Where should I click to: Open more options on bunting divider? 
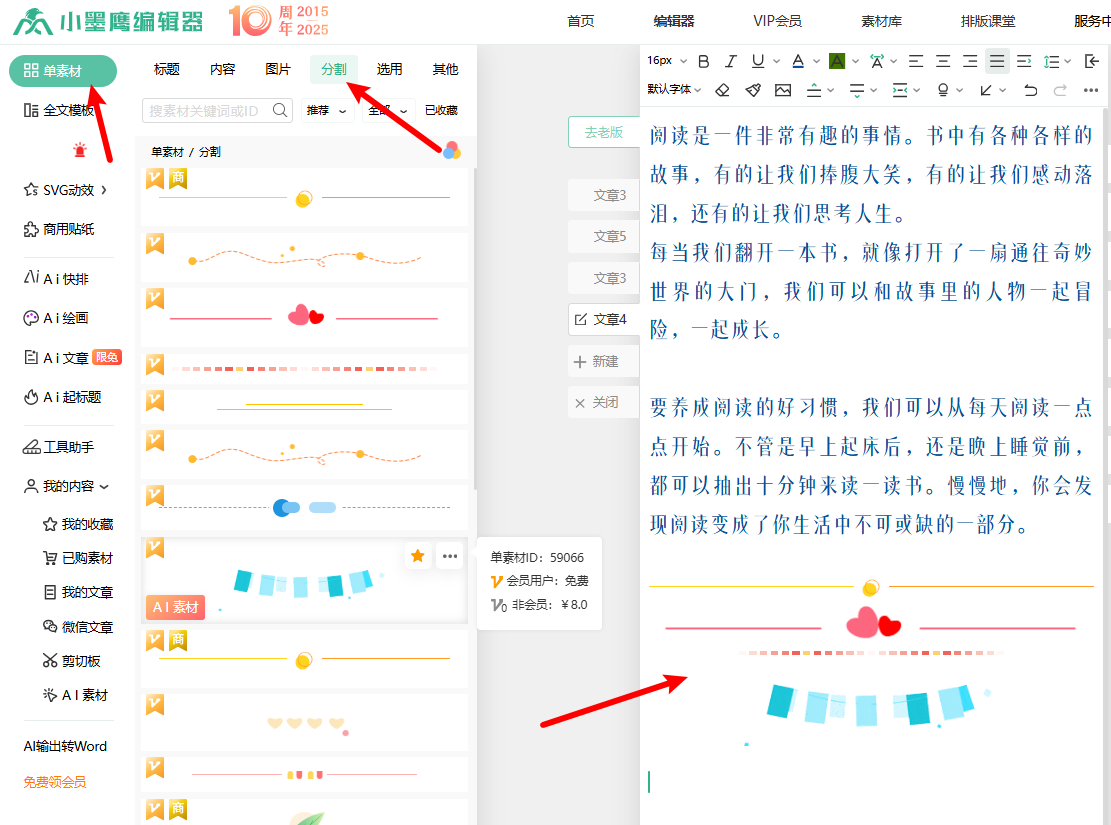pos(450,556)
